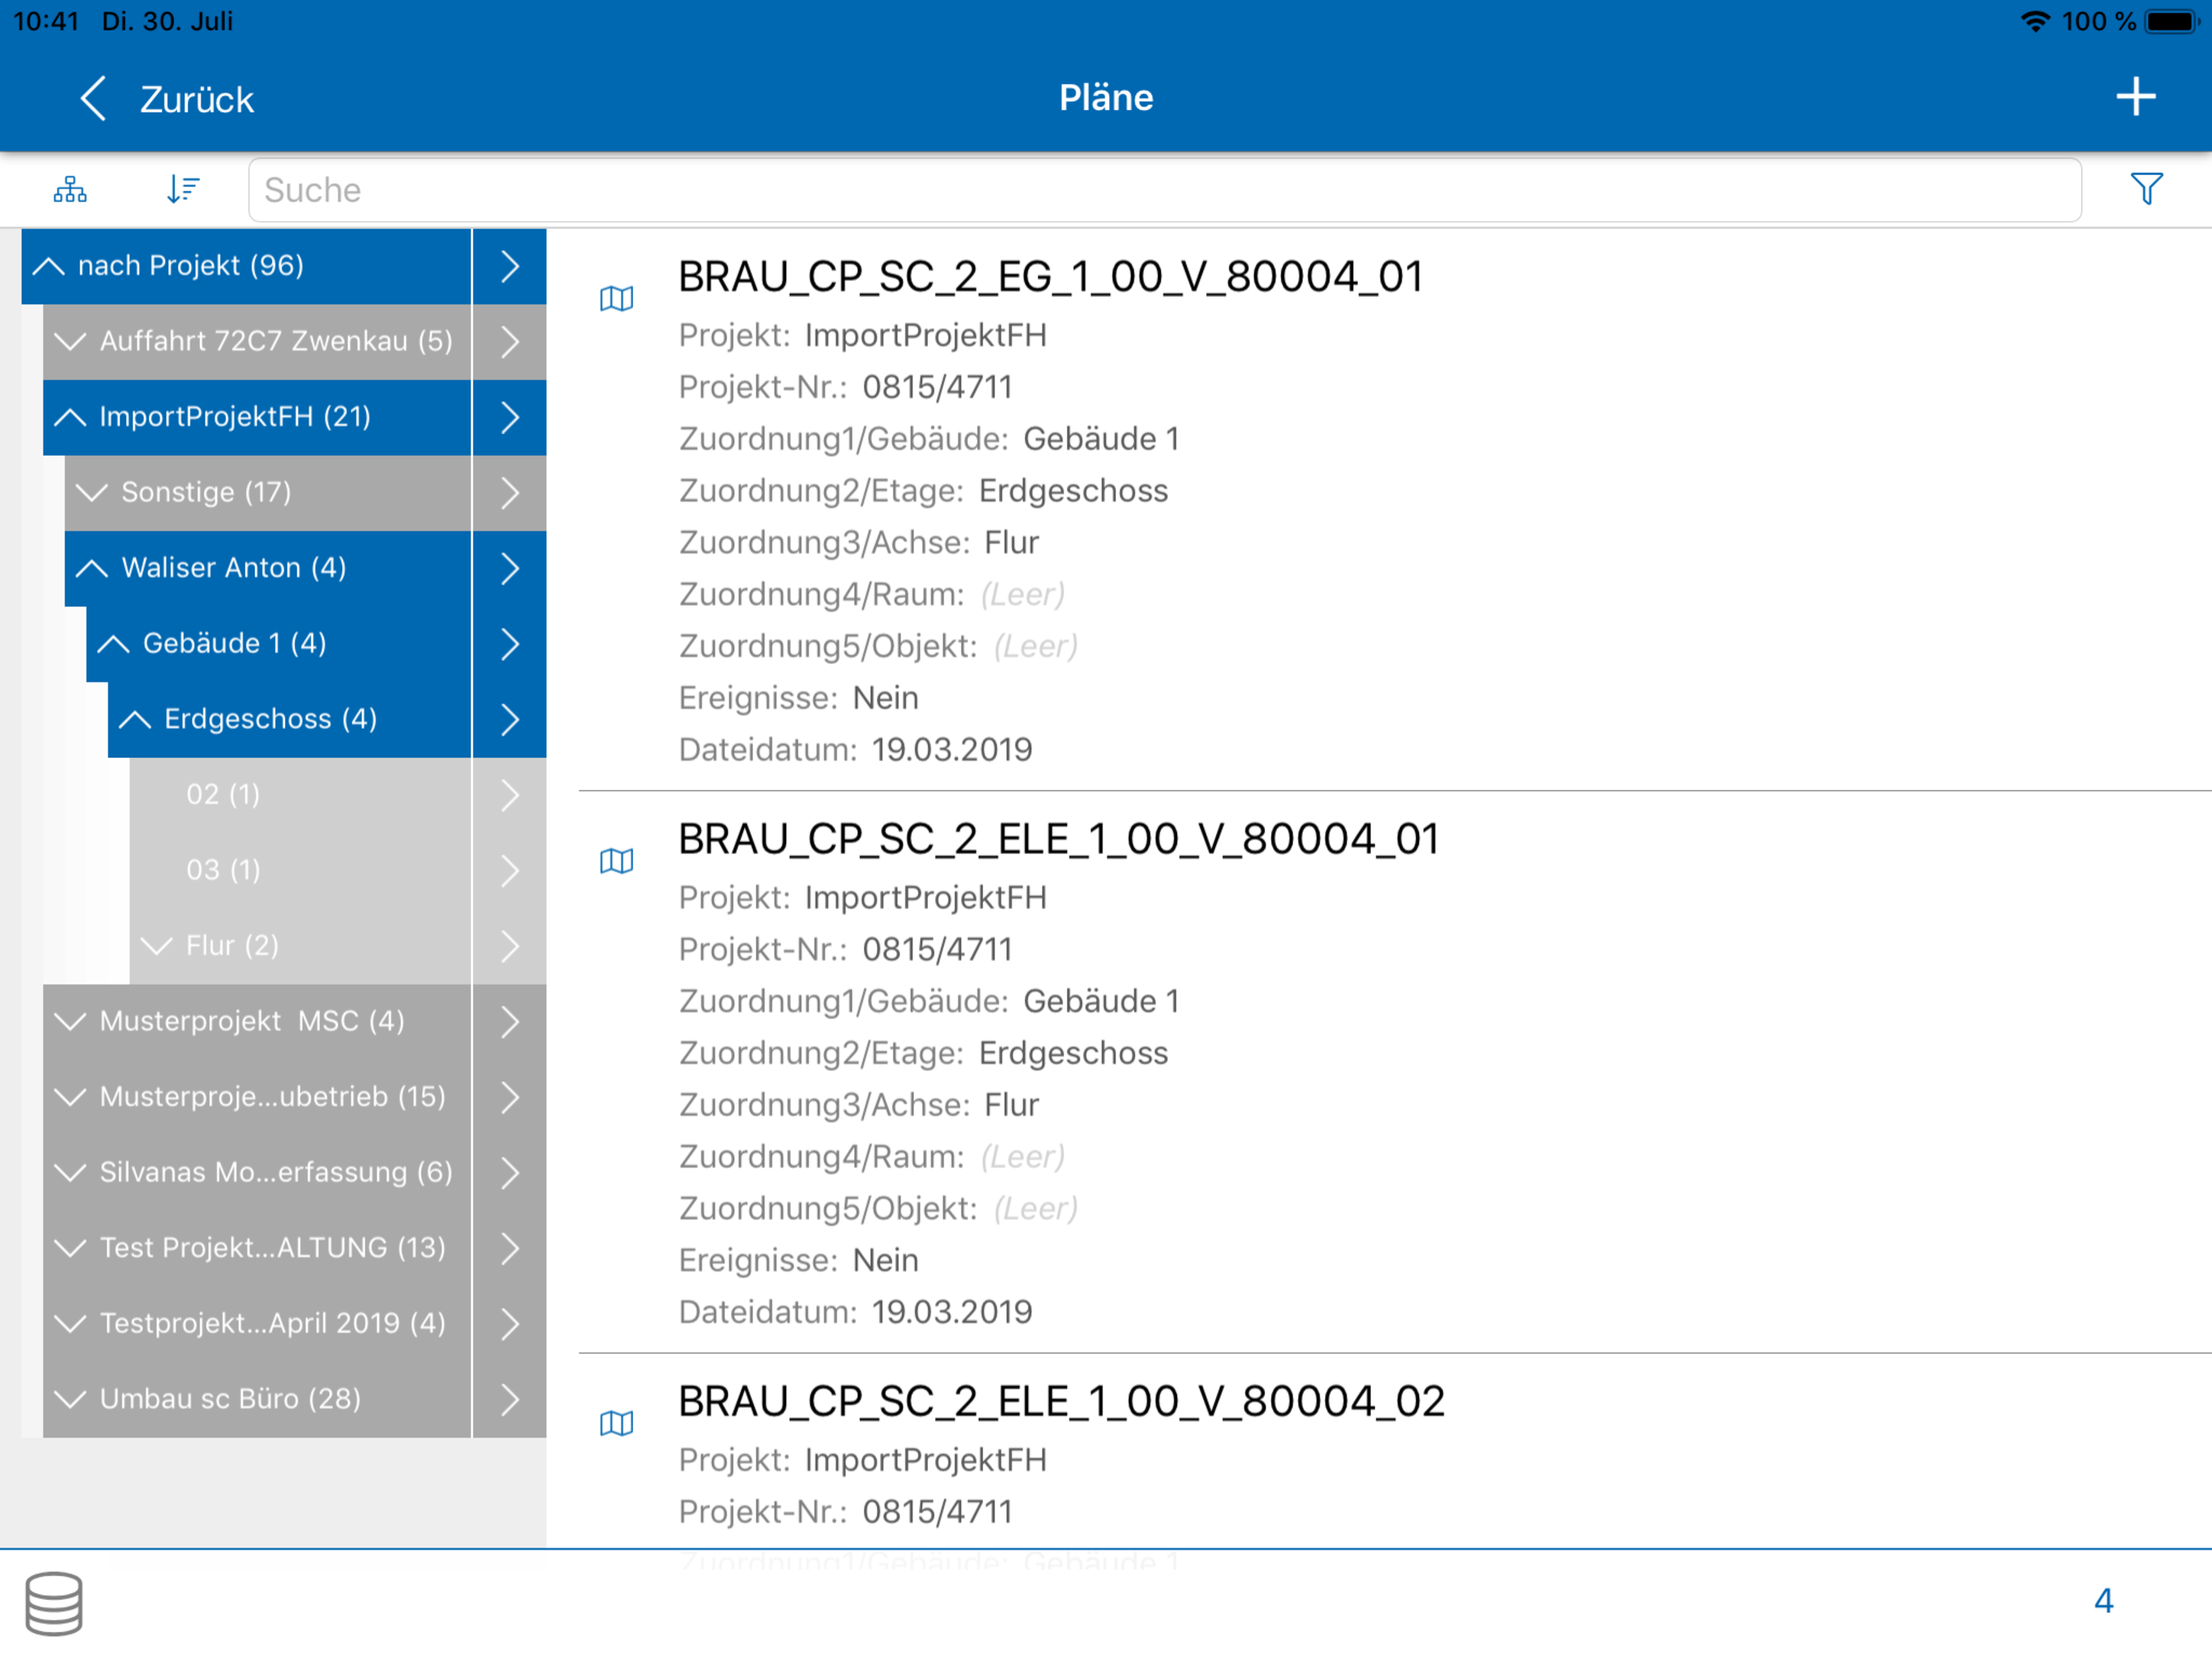
Task: Open map icon of BRAU_CP_SC_2_EG_1_00_V_80004_01
Action: 616,299
